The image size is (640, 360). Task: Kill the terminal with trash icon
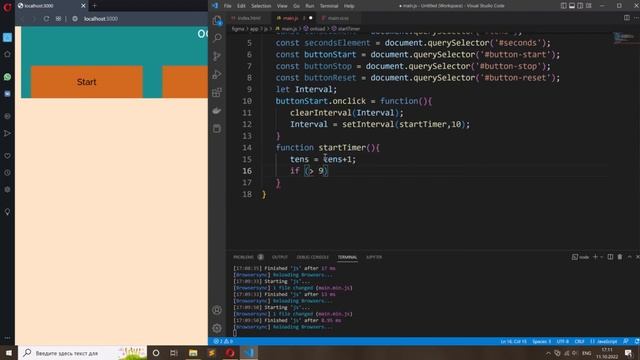pos(620,257)
